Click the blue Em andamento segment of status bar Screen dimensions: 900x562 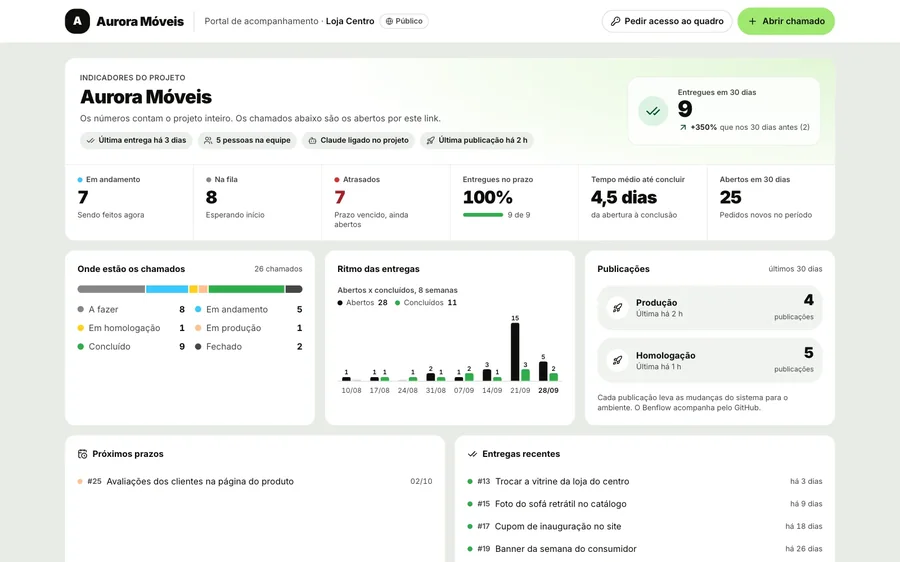point(167,289)
